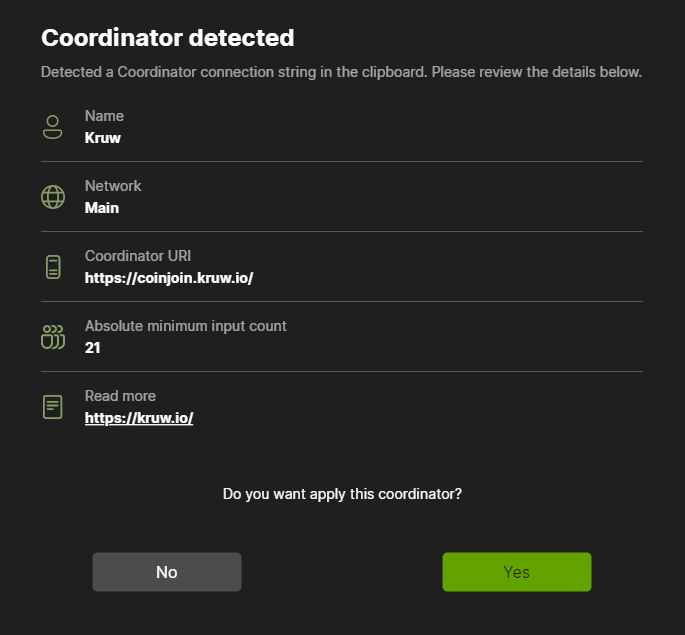Image resolution: width=685 pixels, height=635 pixels.
Task: Click the clipboard detection description text
Action: (x=342, y=72)
